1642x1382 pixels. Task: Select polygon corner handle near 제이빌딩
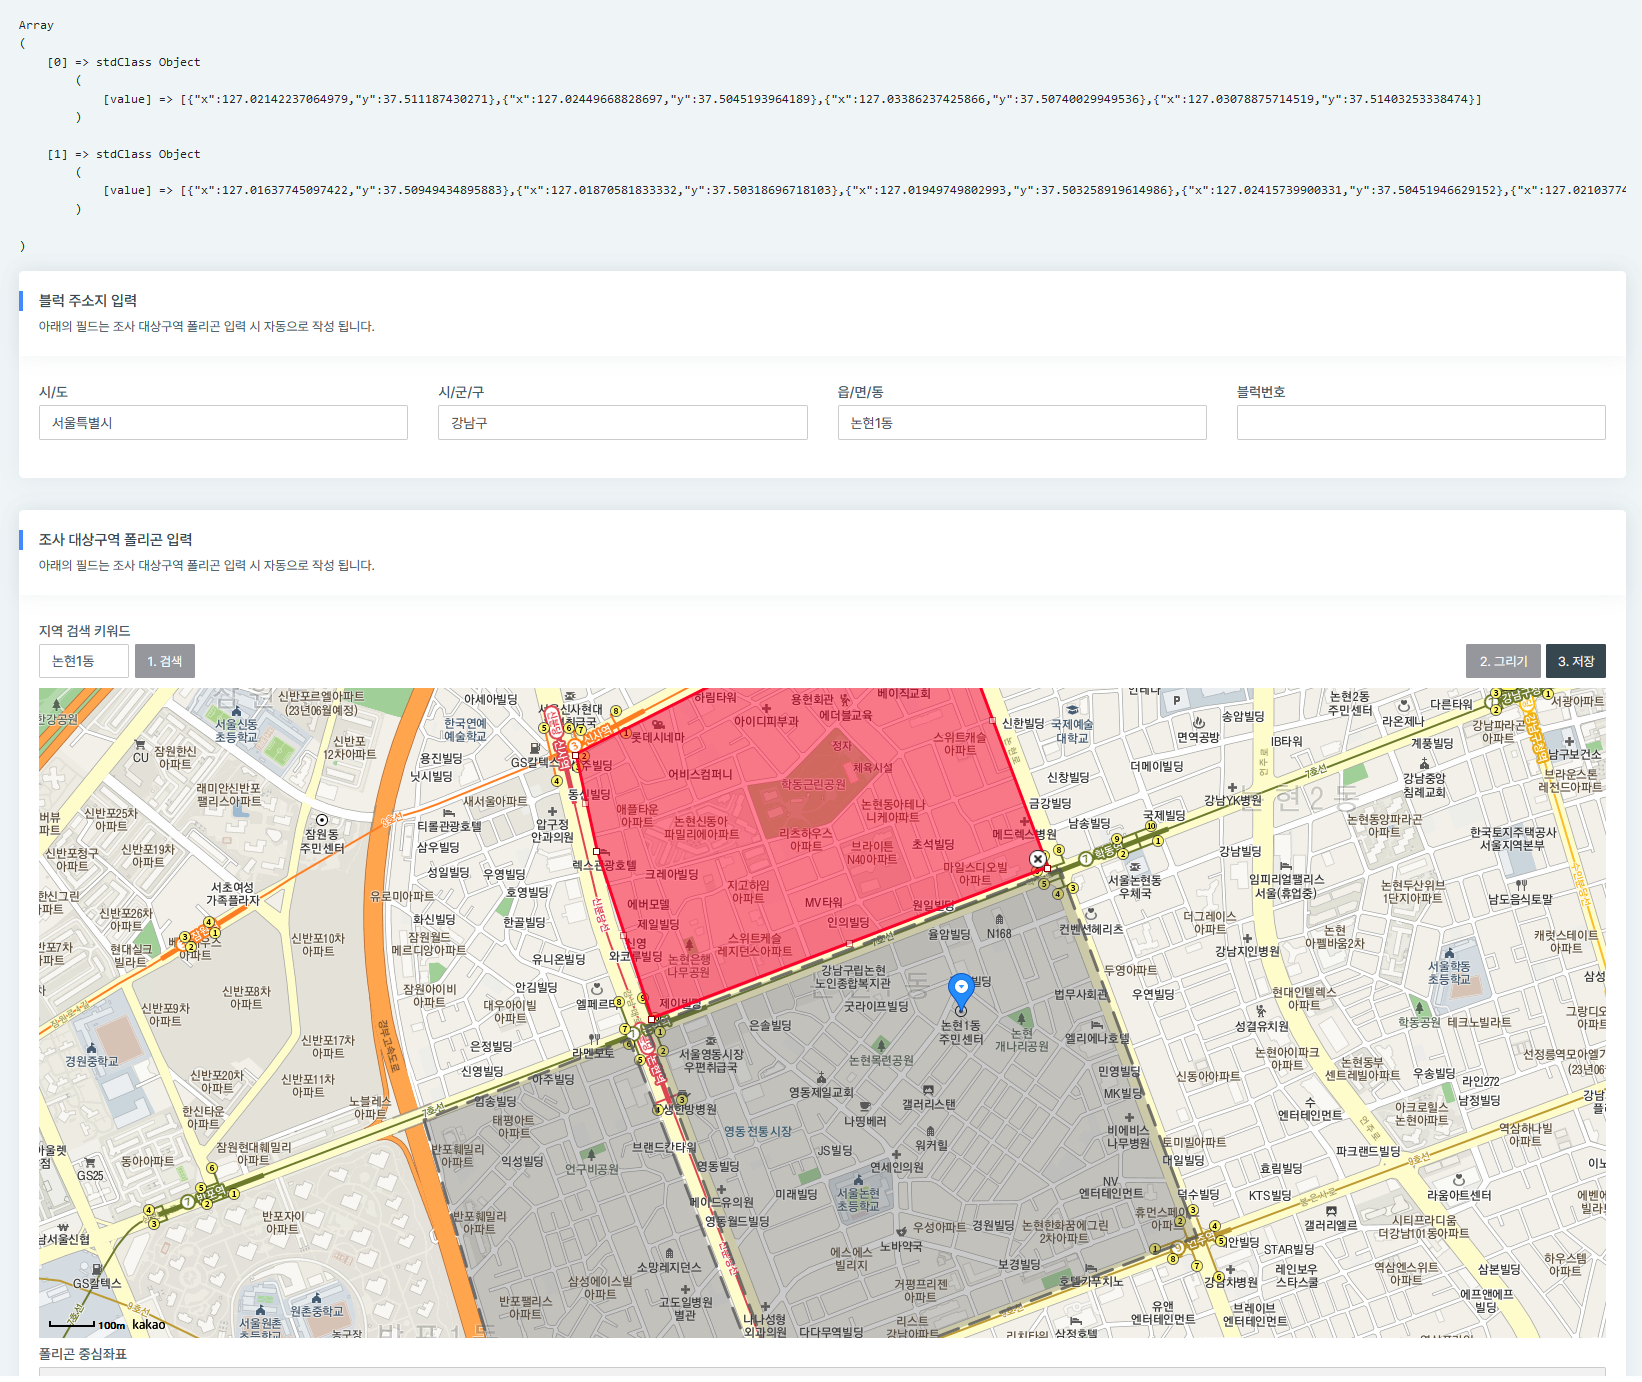[652, 1019]
